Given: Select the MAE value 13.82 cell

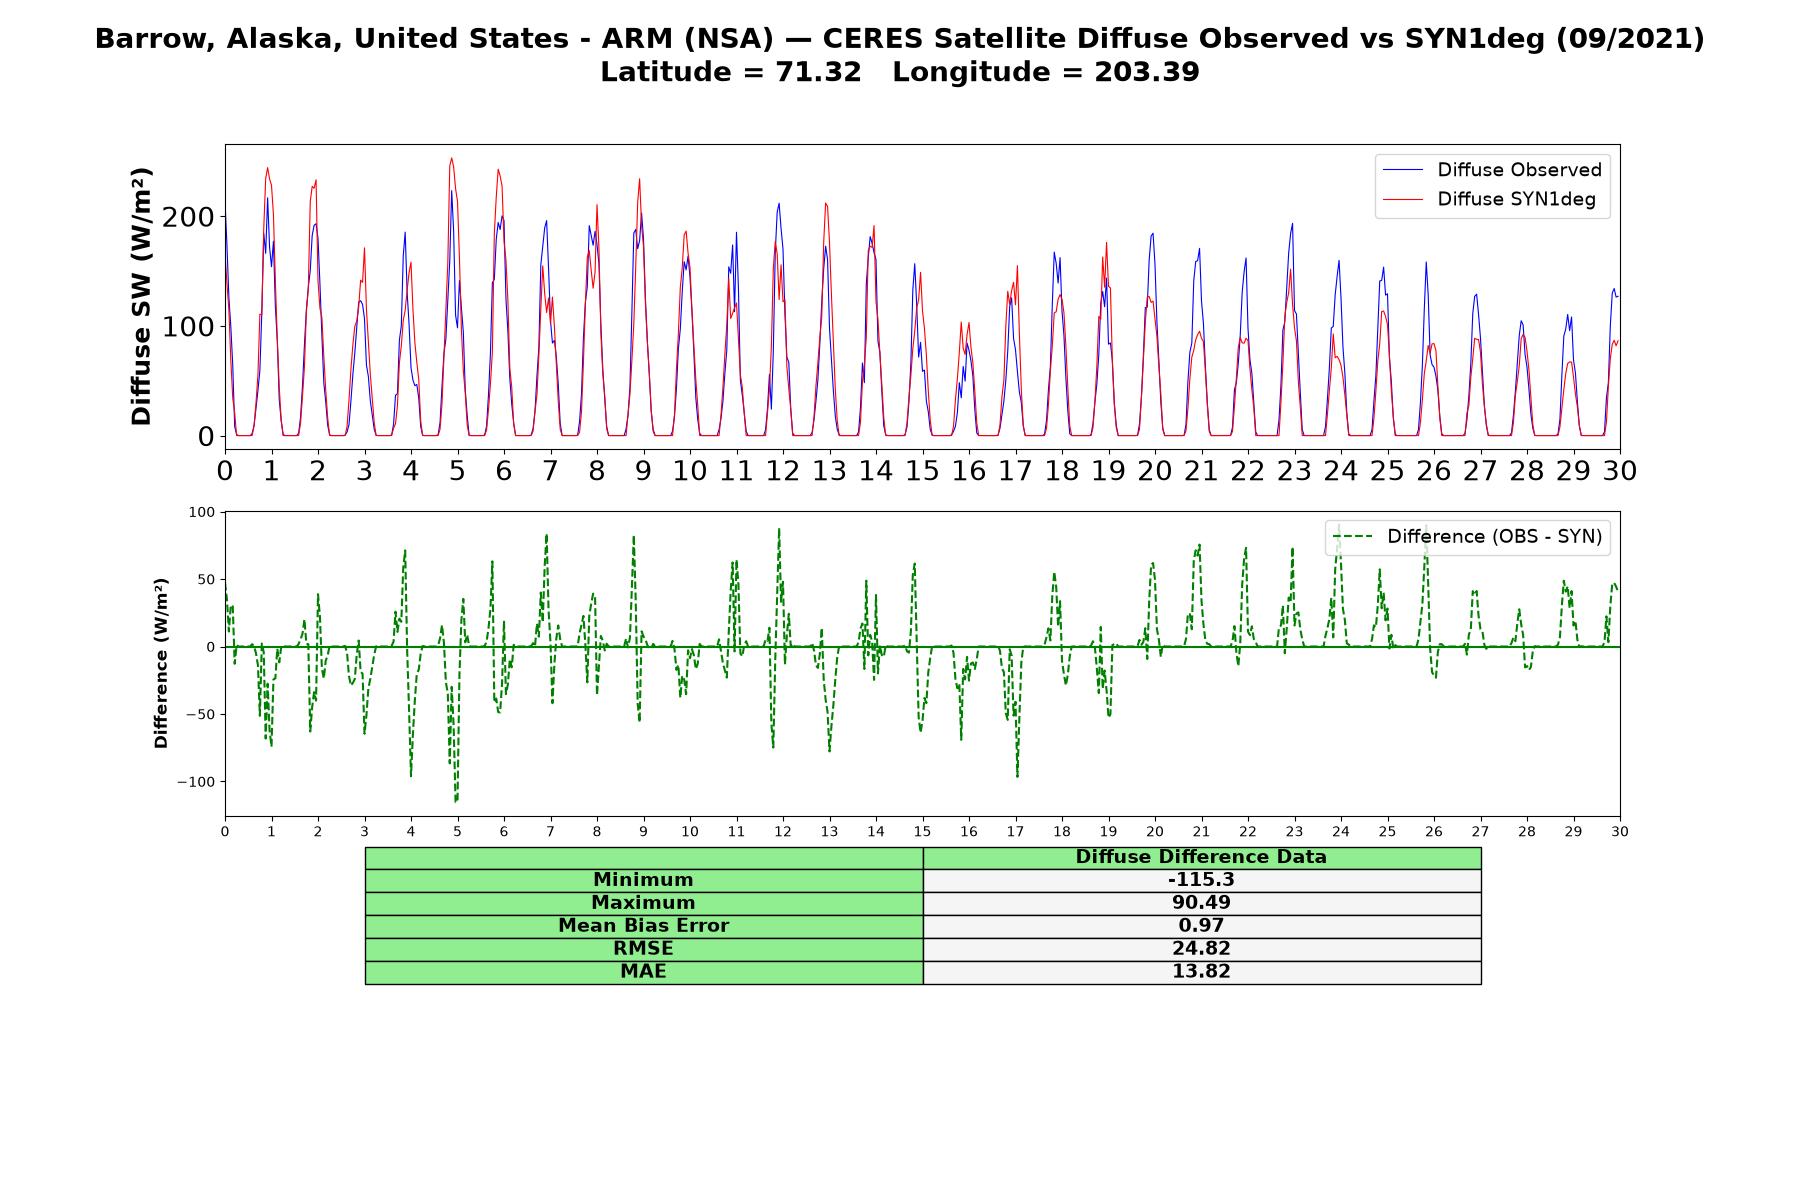Looking at the screenshot, I should tap(1201, 972).
